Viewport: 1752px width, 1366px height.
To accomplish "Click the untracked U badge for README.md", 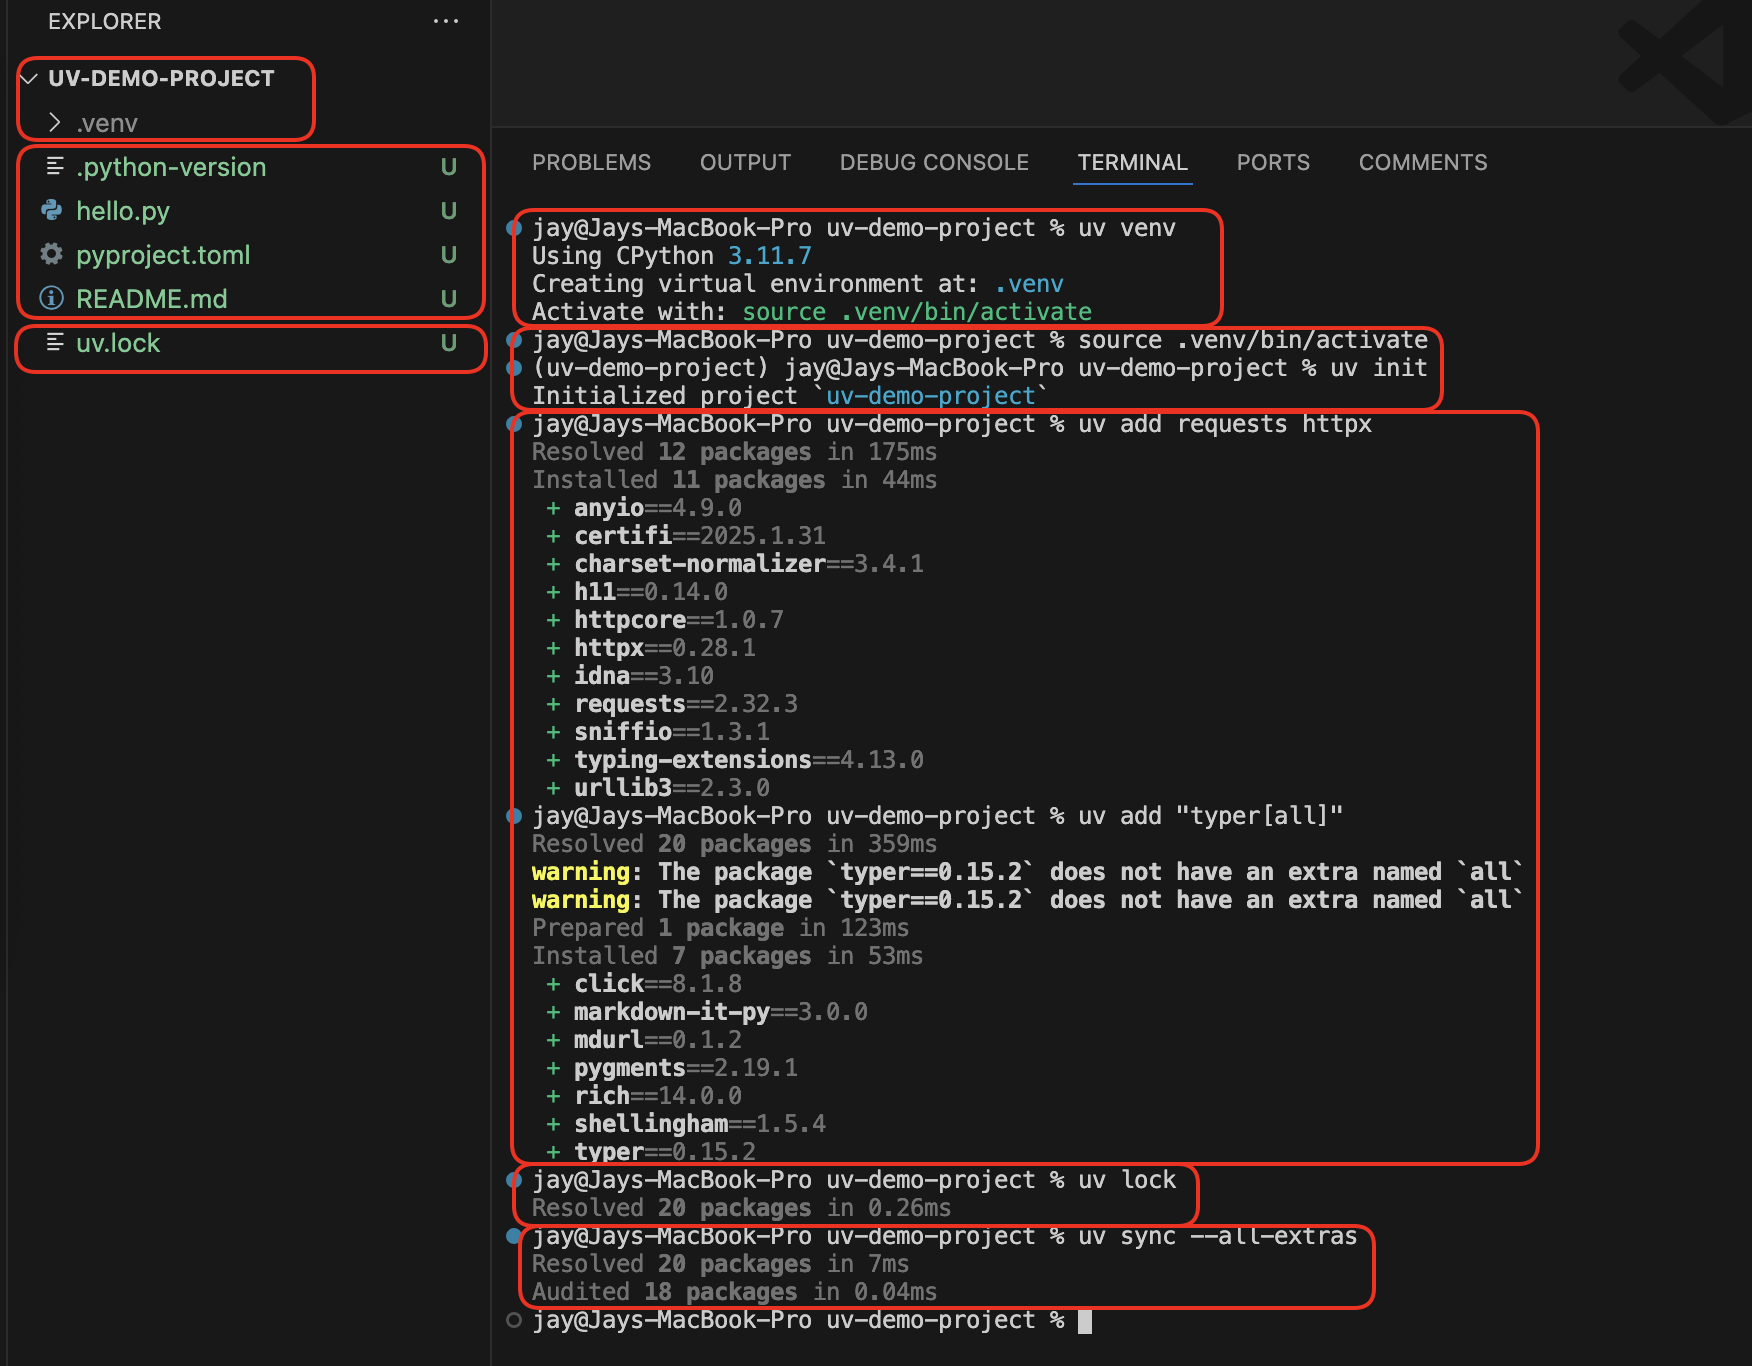I will [x=449, y=299].
